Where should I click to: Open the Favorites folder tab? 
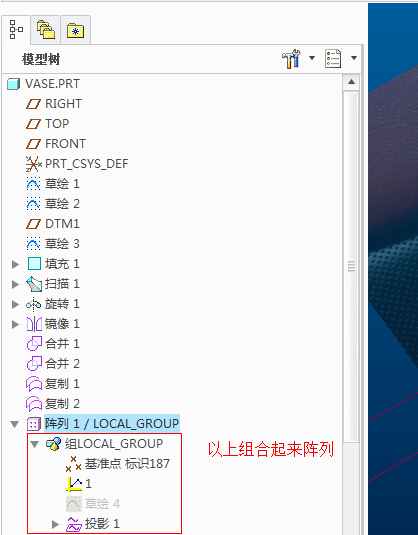tap(75, 30)
